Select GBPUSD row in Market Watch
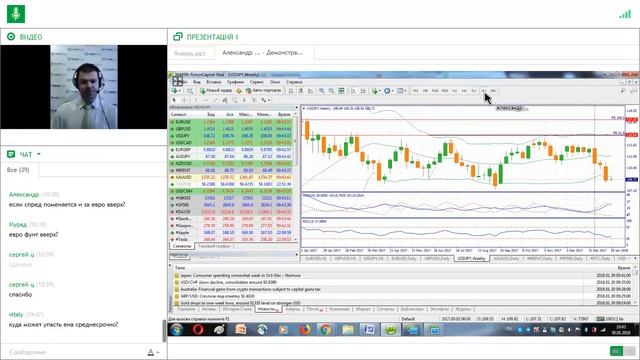The width and height of the screenshot is (640, 360). click(x=231, y=129)
